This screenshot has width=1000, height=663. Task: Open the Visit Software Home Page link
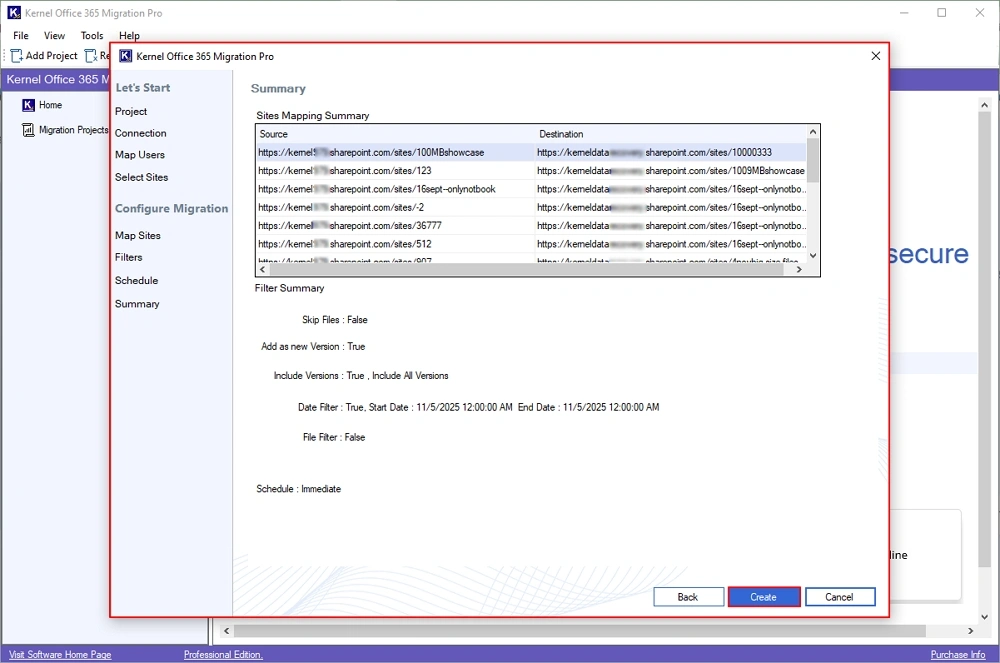[60, 653]
